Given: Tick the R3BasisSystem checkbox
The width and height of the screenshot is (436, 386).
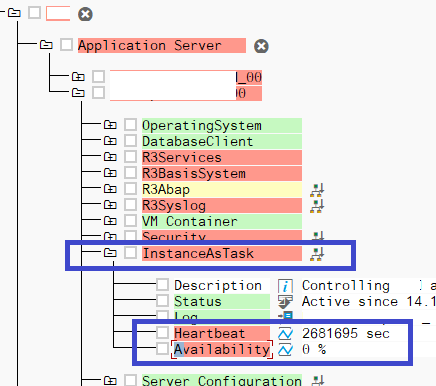Looking at the screenshot, I should pos(130,173).
